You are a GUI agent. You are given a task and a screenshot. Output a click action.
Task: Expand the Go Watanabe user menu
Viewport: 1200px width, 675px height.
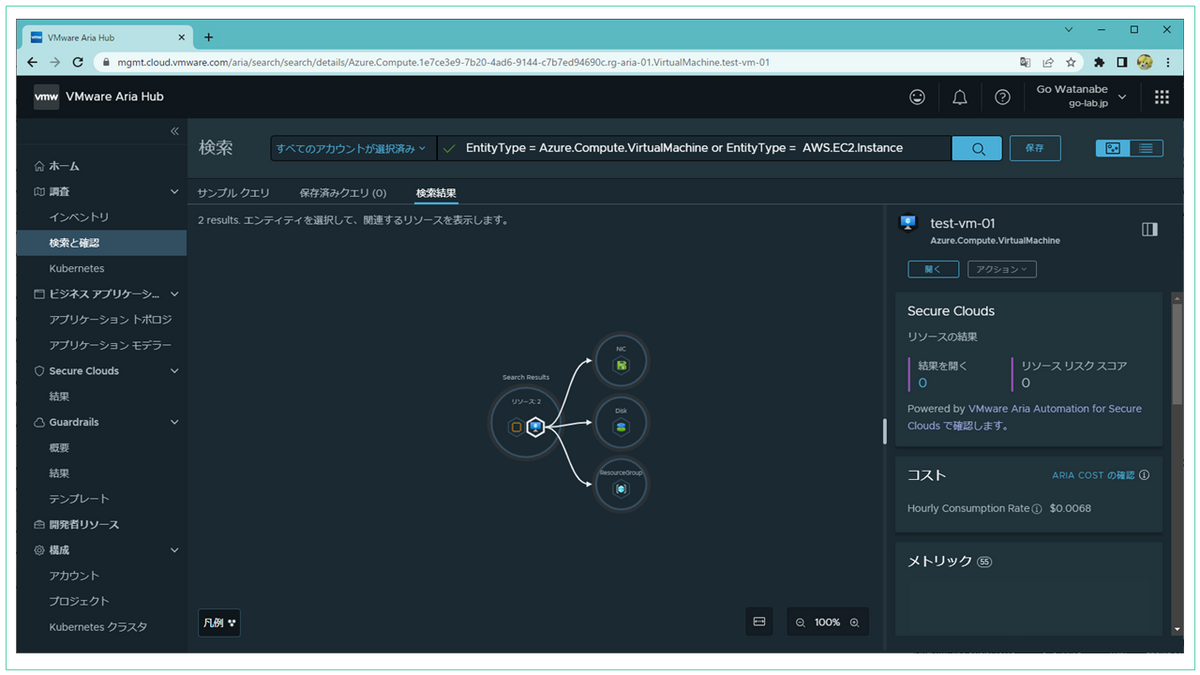point(1082,96)
